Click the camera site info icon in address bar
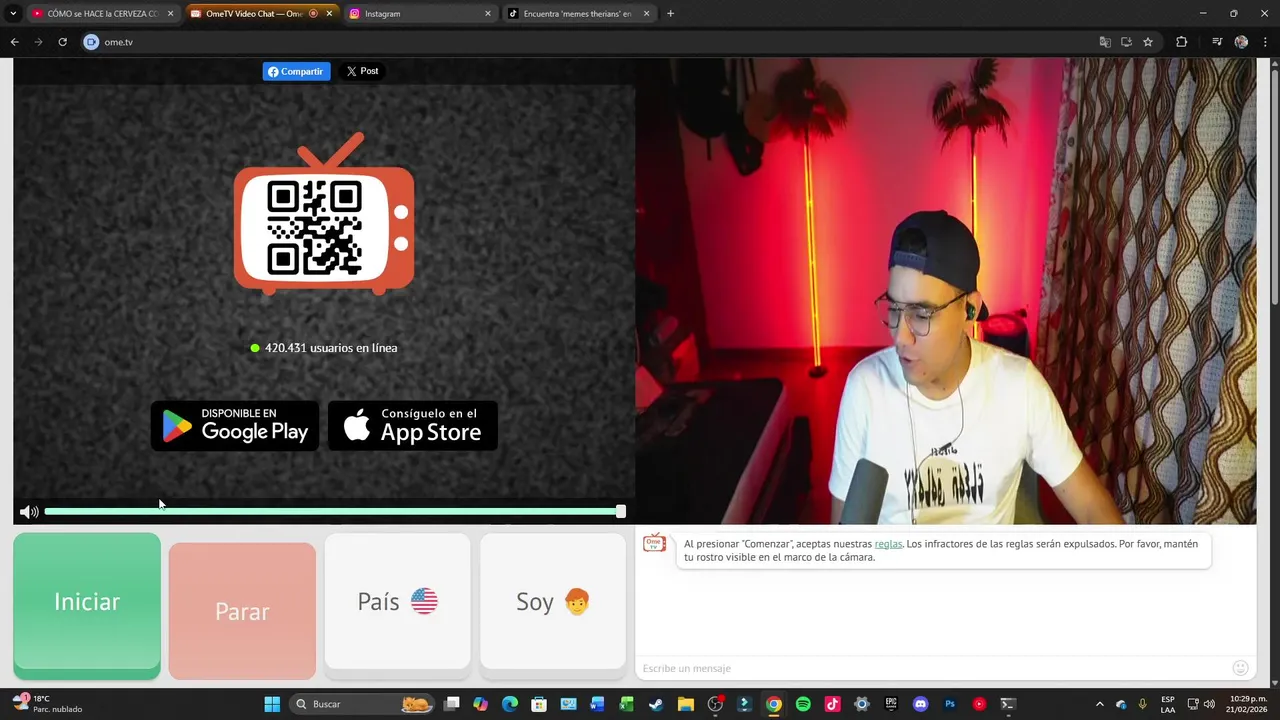1280x720 pixels. coord(91,42)
